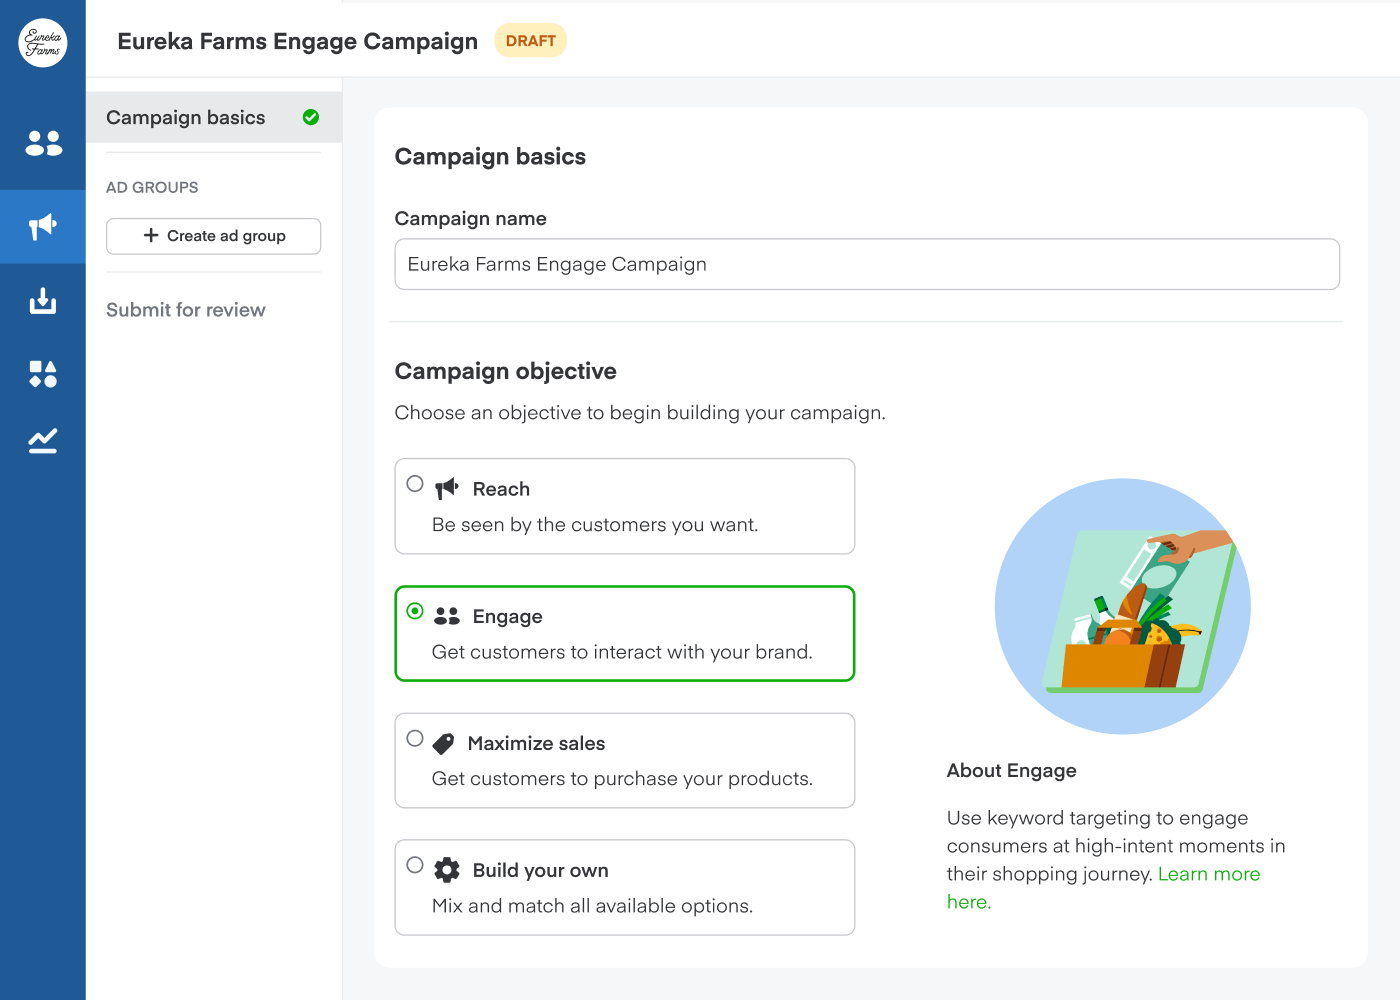Open the Learn more here link
Screen dimensions: 1400x1000
point(1209,873)
